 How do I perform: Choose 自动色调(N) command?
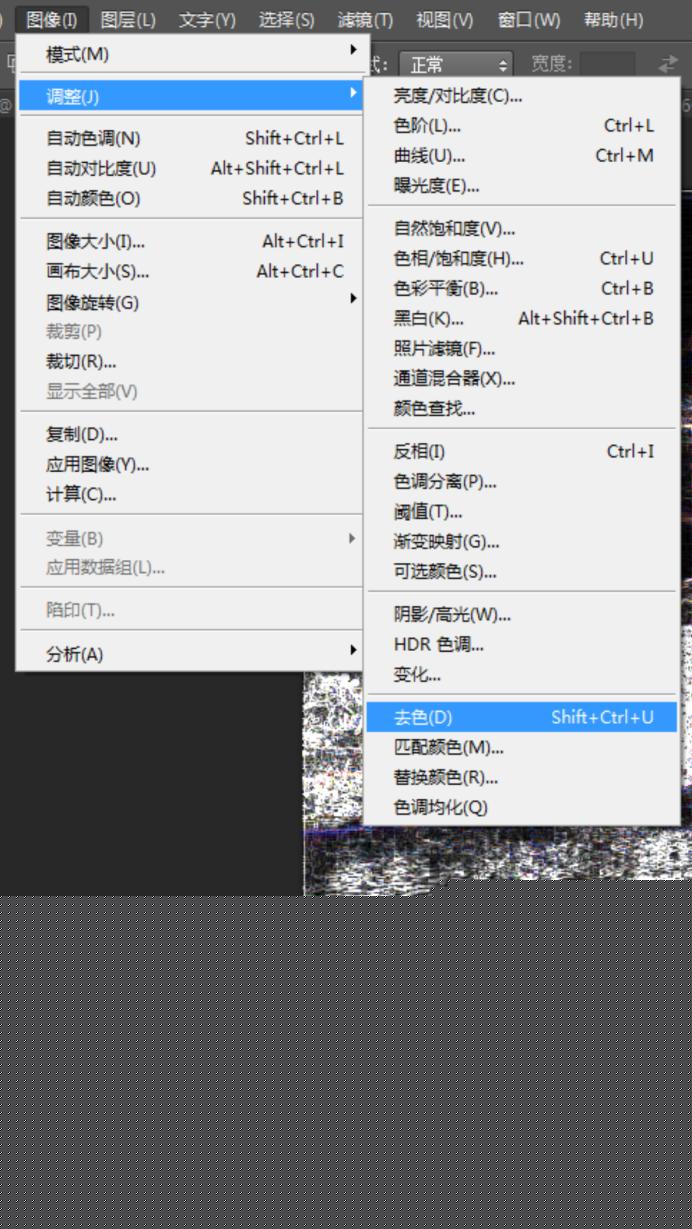[x=191, y=138]
